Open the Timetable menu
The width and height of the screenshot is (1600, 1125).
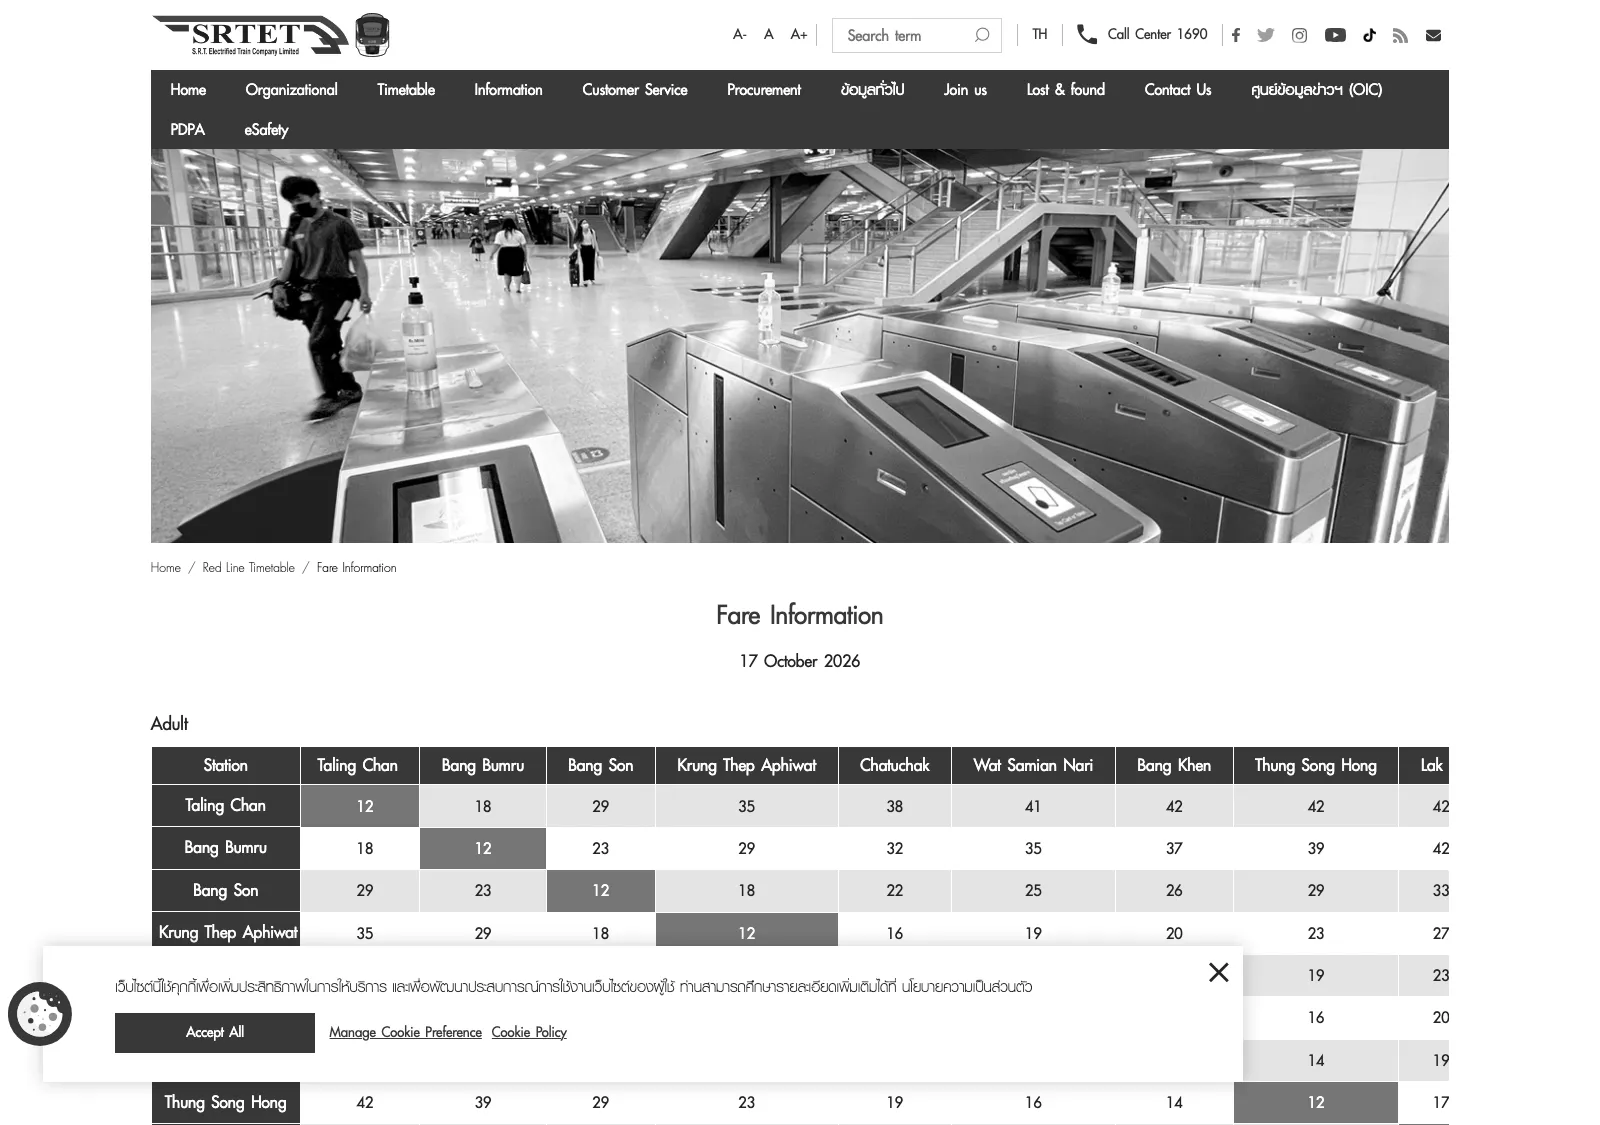(406, 89)
